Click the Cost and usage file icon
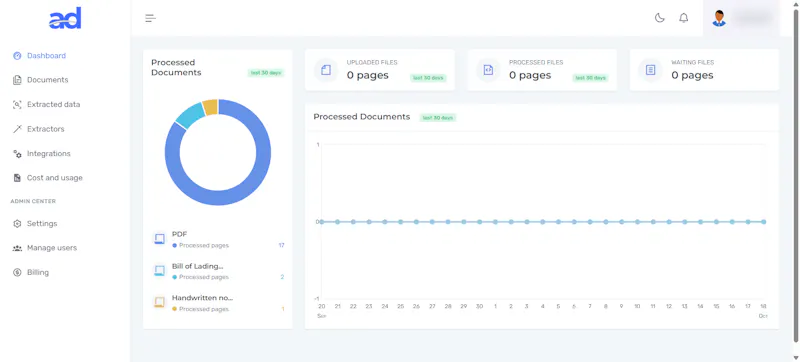The width and height of the screenshot is (800, 362). (x=17, y=178)
